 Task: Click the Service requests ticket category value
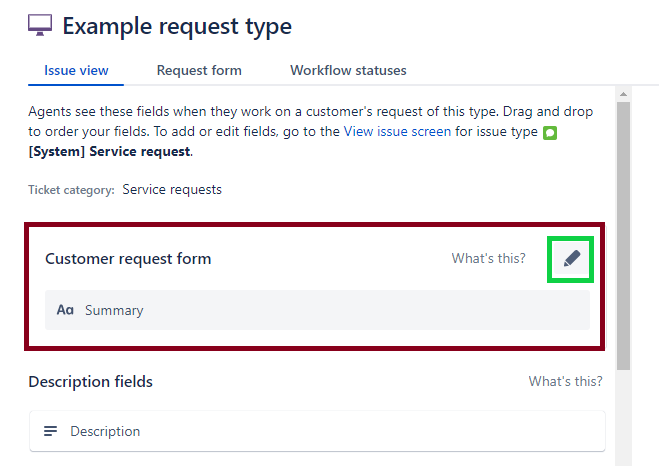click(x=172, y=189)
